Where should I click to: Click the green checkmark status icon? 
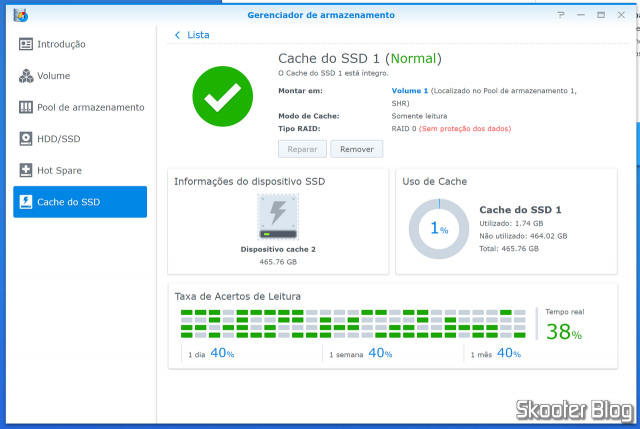pyautogui.click(x=222, y=96)
